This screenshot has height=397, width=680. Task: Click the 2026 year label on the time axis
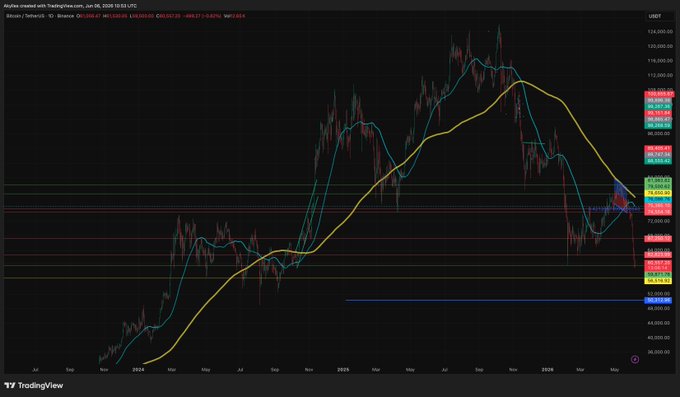548,370
